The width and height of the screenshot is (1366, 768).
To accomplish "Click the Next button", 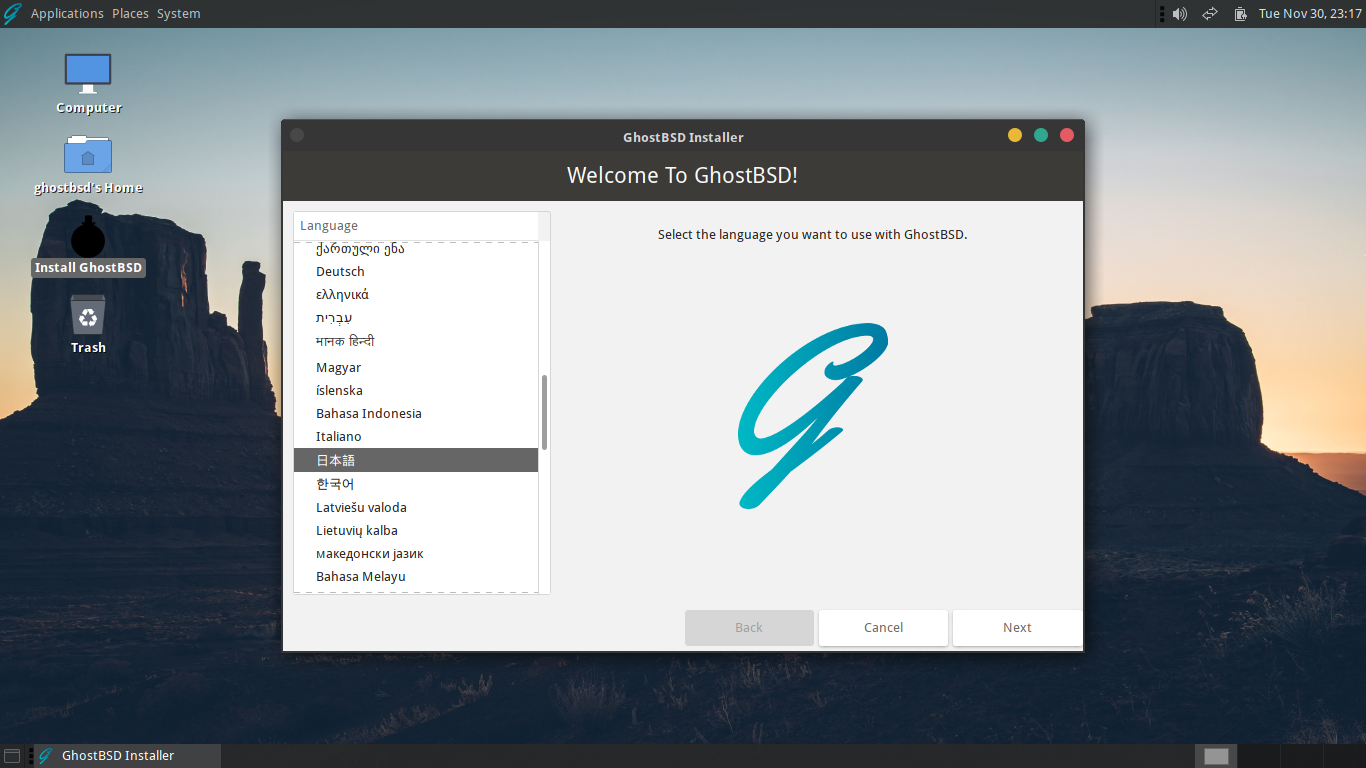I will 1017,628.
